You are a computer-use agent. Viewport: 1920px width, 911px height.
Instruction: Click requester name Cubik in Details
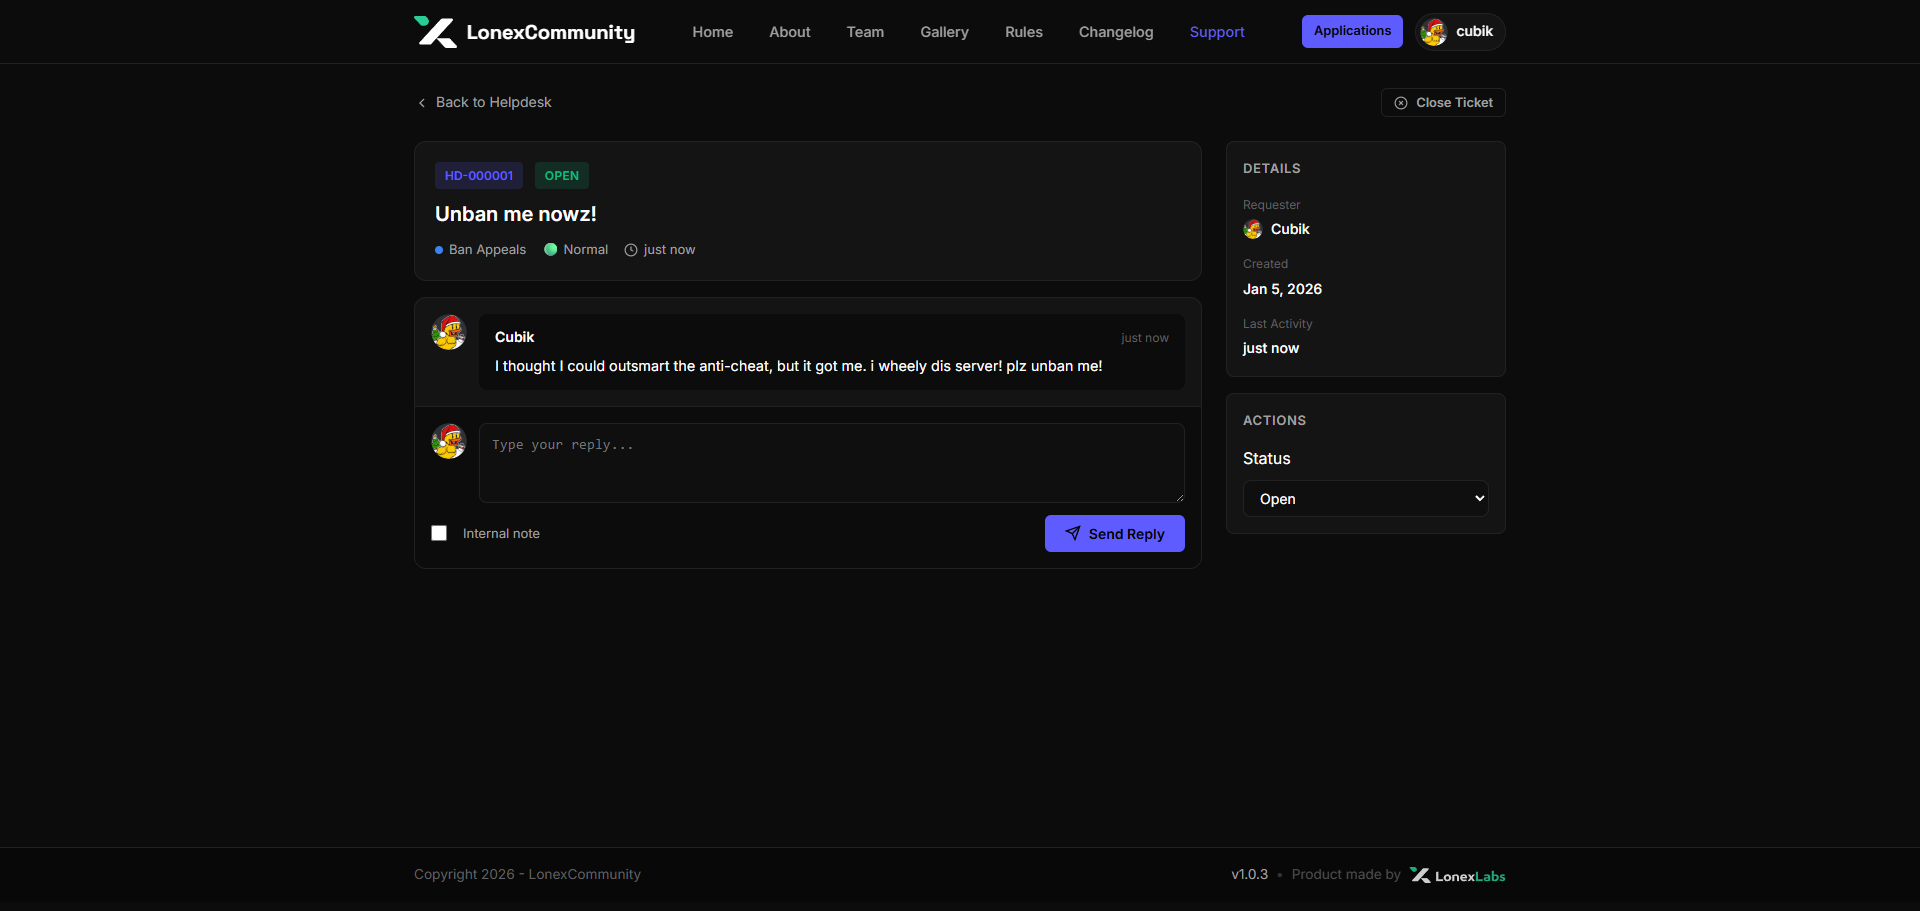(x=1290, y=229)
